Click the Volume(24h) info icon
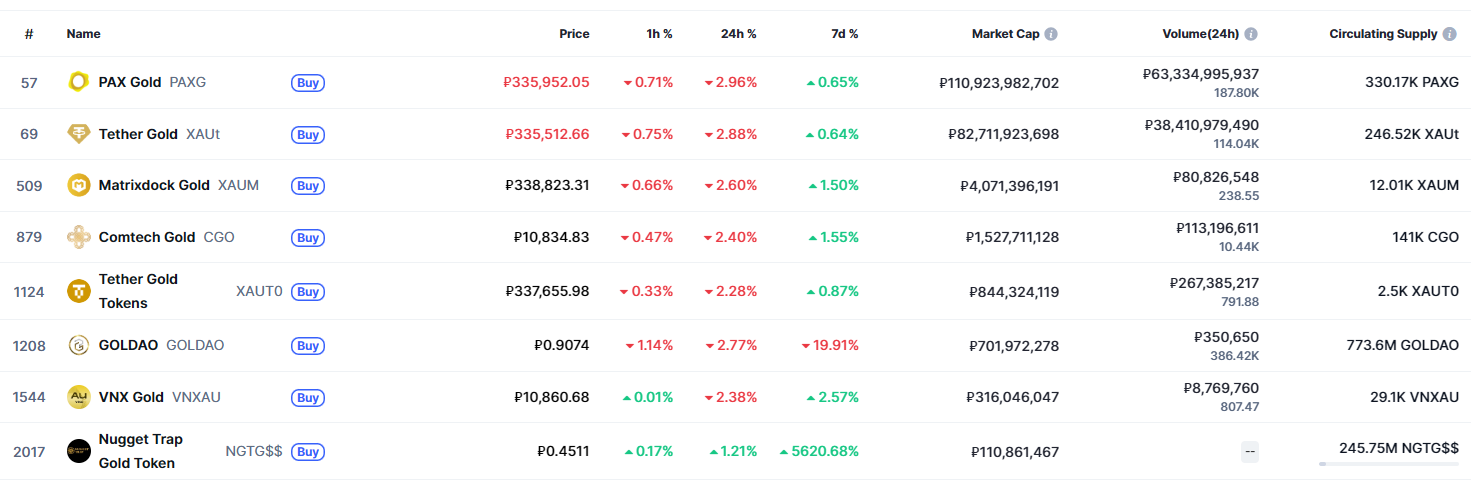Viewport: 1471px width, 482px height. point(1251,34)
